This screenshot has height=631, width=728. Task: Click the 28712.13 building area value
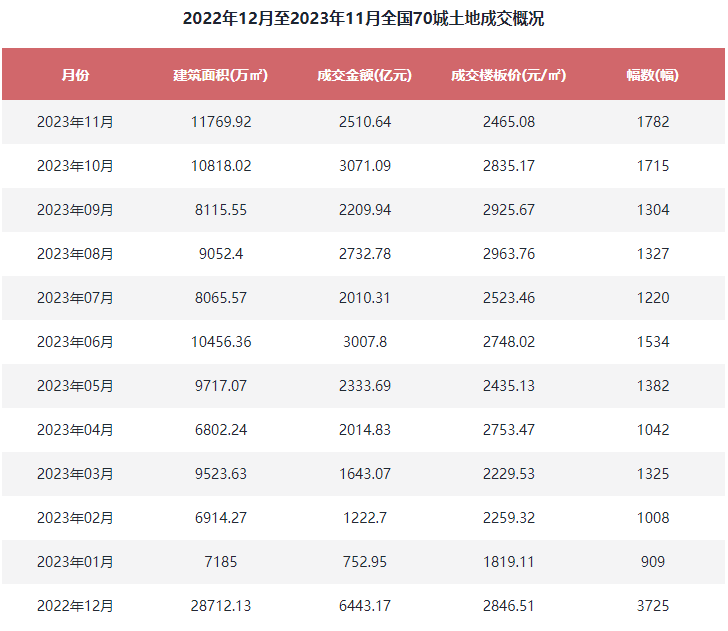coord(220,606)
